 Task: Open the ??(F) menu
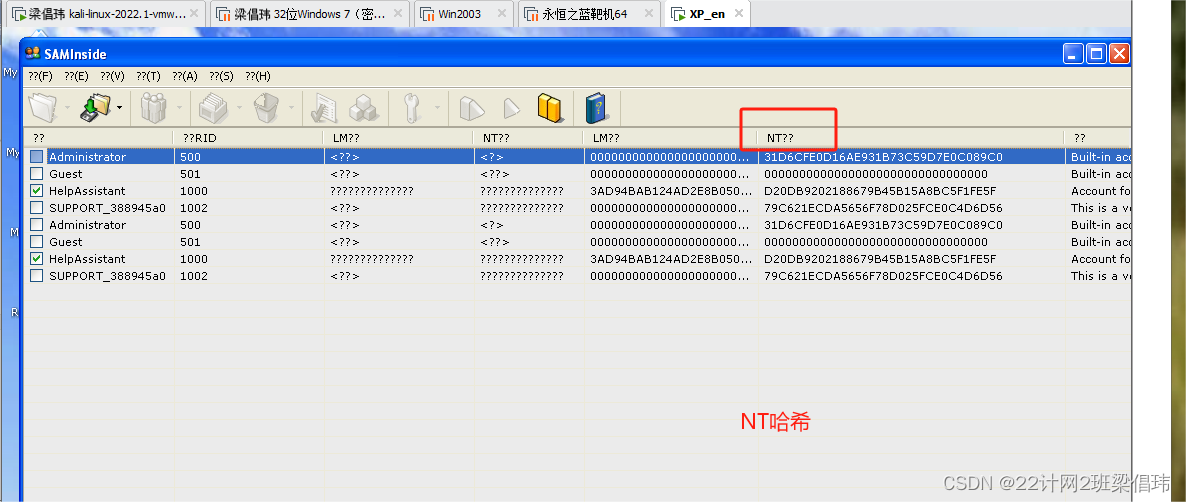tap(41, 76)
